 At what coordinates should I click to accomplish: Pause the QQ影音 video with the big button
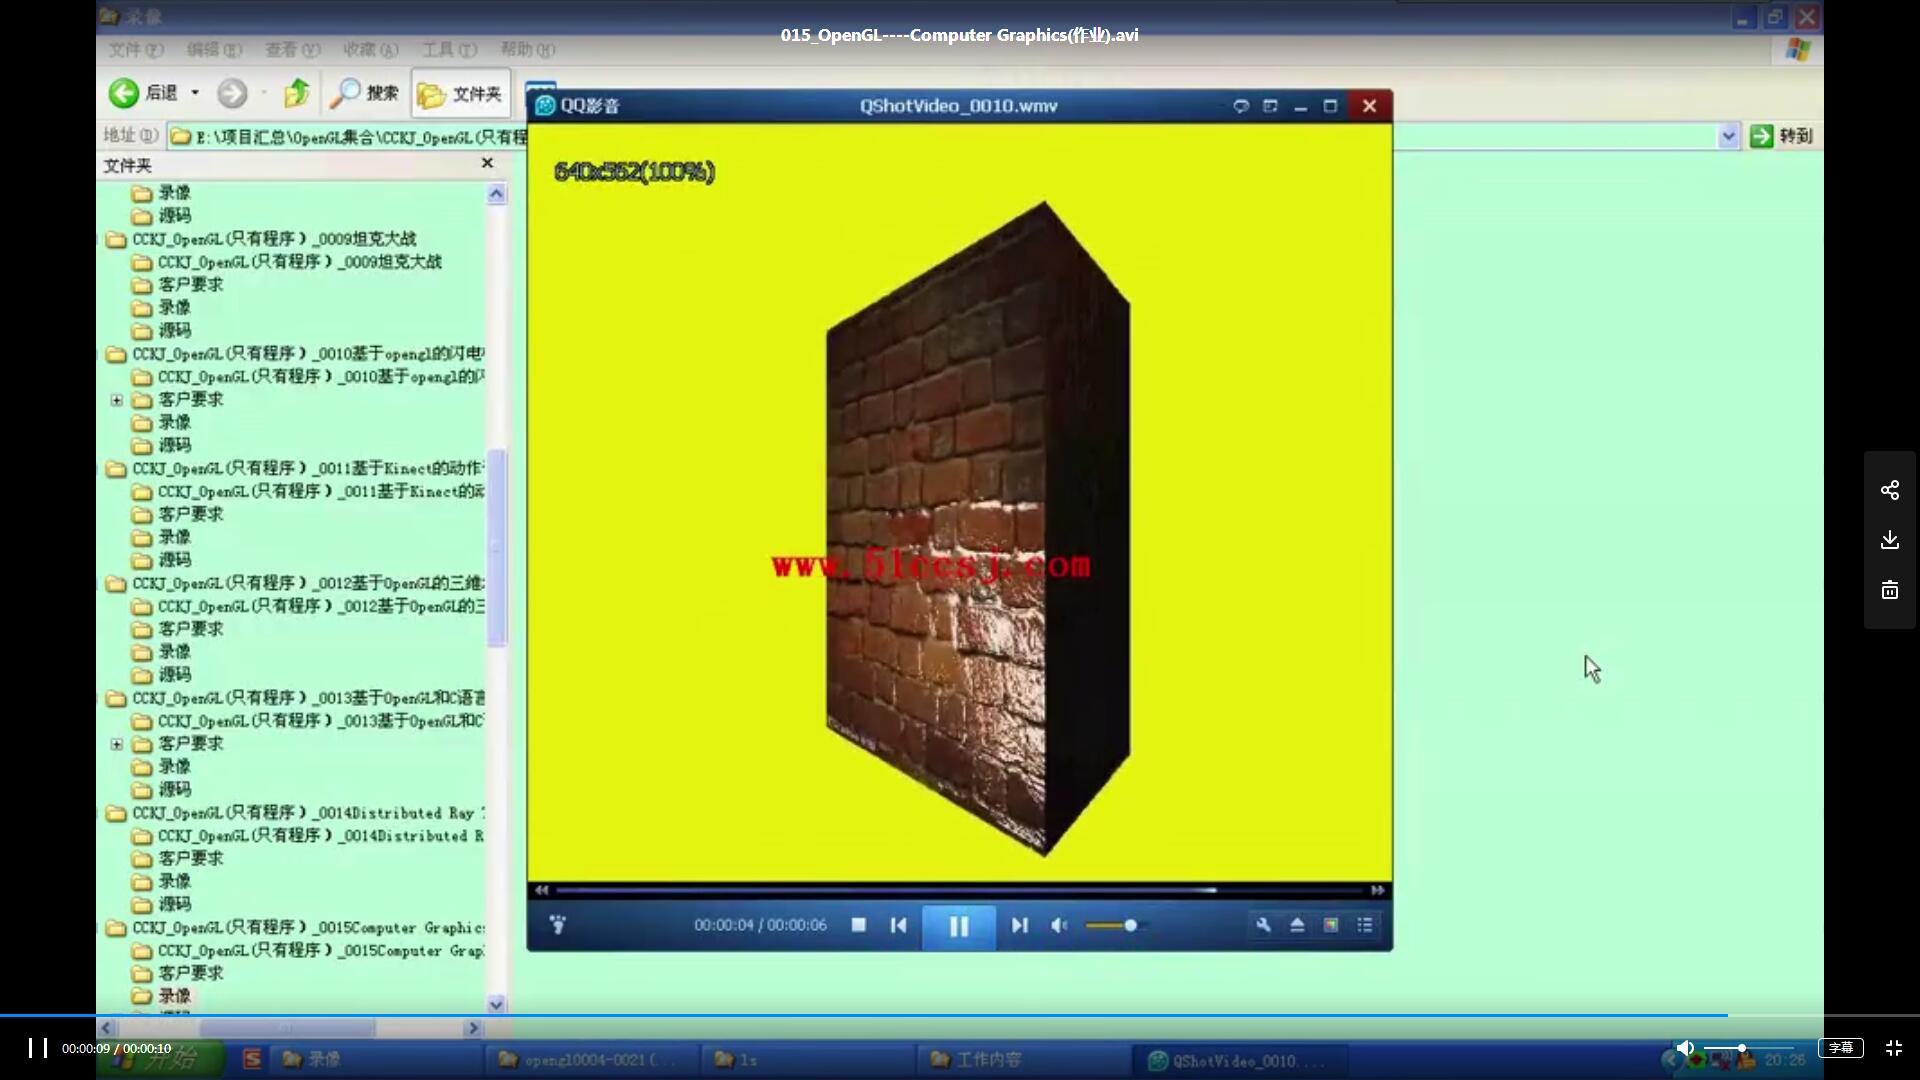tap(958, 926)
